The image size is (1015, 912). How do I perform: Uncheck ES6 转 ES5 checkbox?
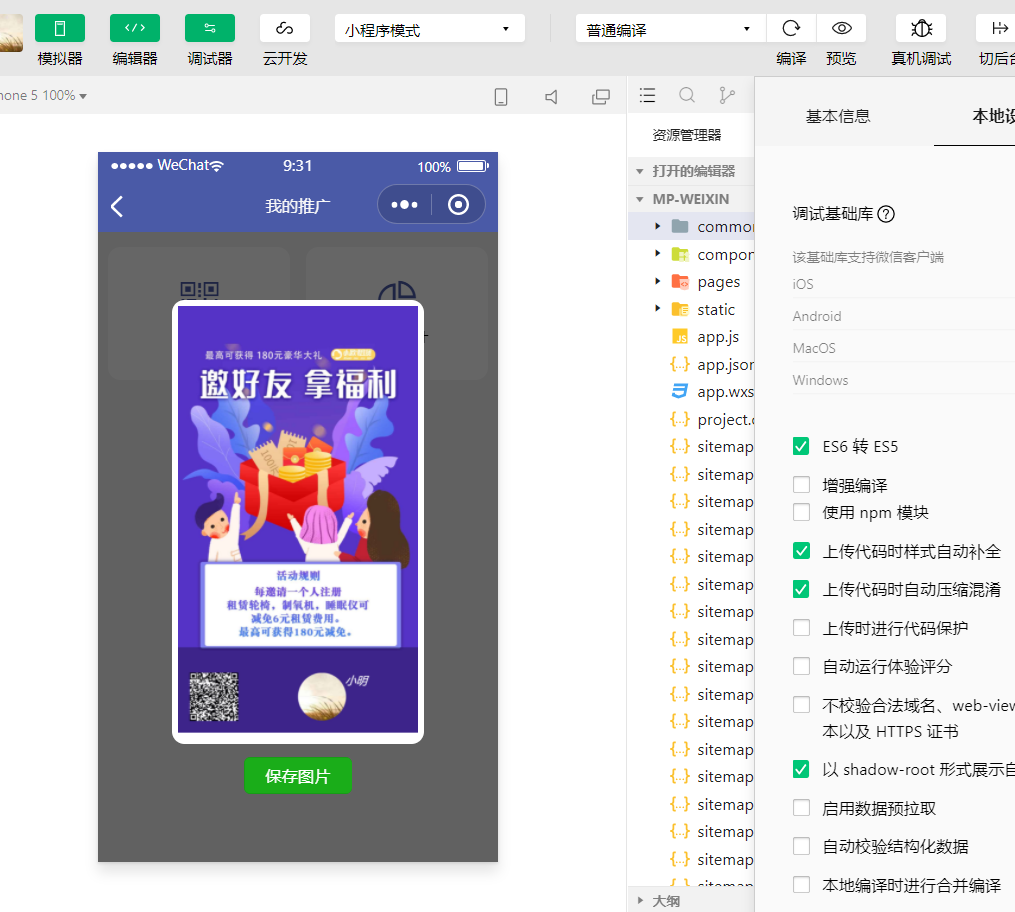(x=801, y=446)
